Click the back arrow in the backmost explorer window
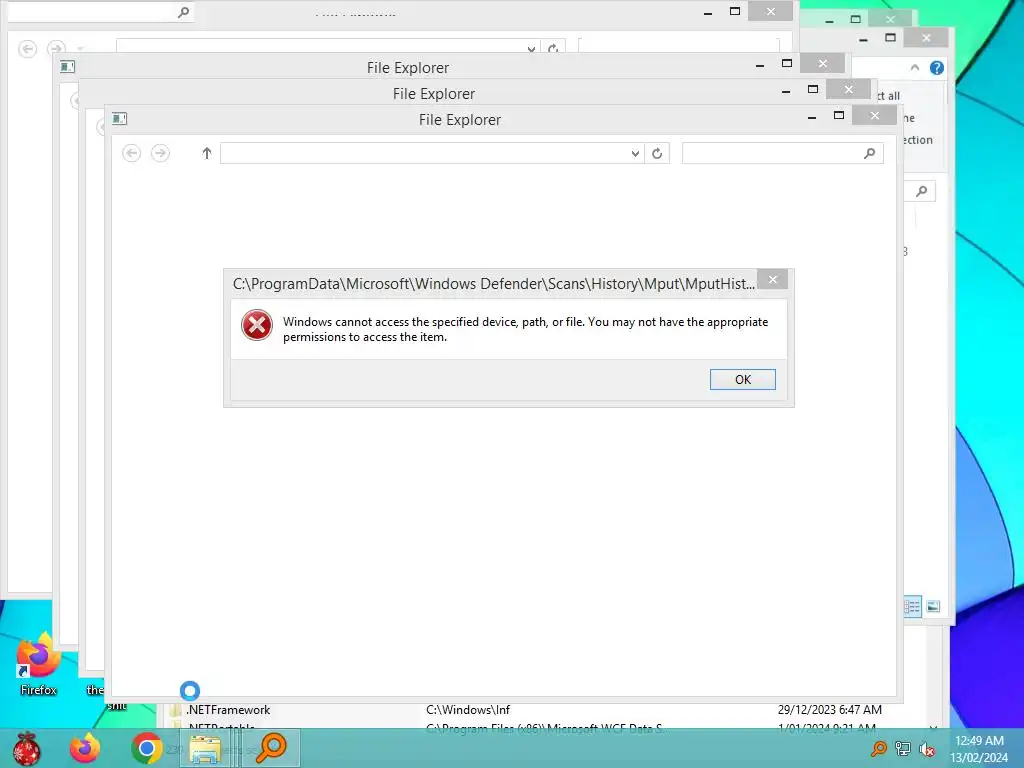 pos(27,48)
